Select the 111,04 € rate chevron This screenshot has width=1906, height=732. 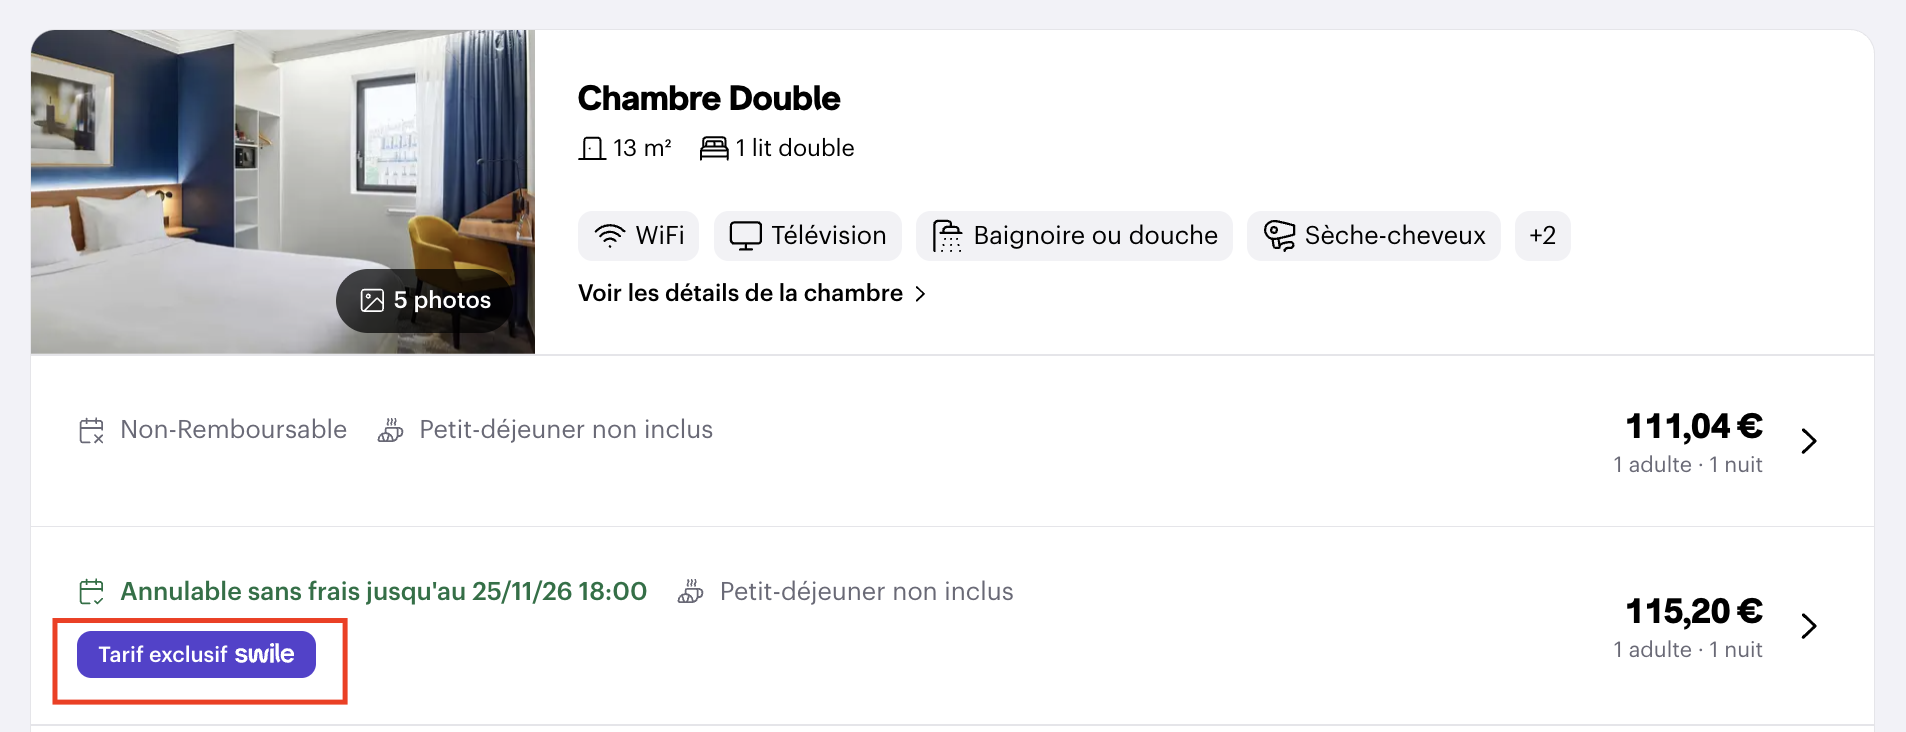coord(1808,441)
